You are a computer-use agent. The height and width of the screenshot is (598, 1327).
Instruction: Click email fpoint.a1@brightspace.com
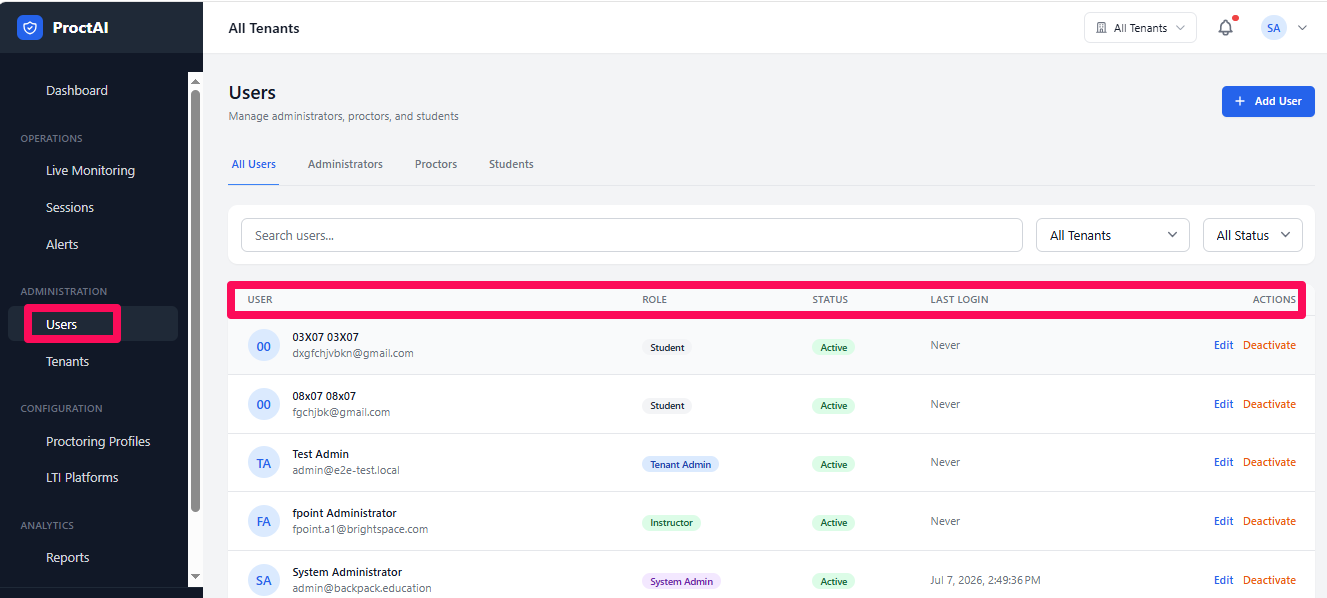click(x=360, y=529)
